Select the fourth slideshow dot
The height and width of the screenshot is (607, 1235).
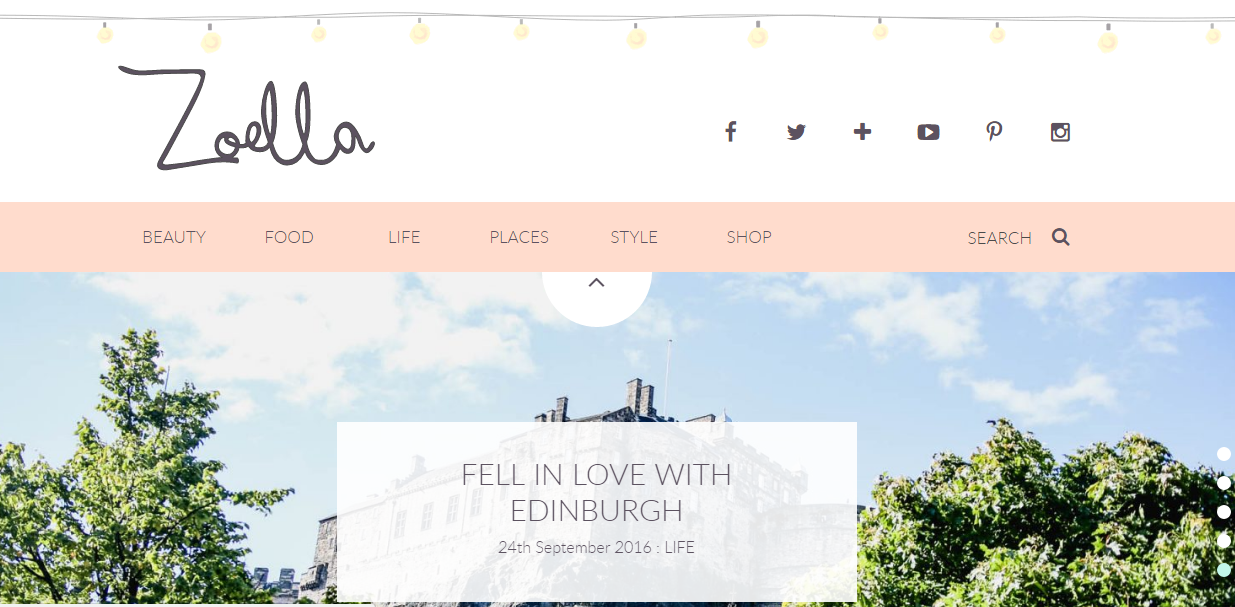(x=1224, y=541)
